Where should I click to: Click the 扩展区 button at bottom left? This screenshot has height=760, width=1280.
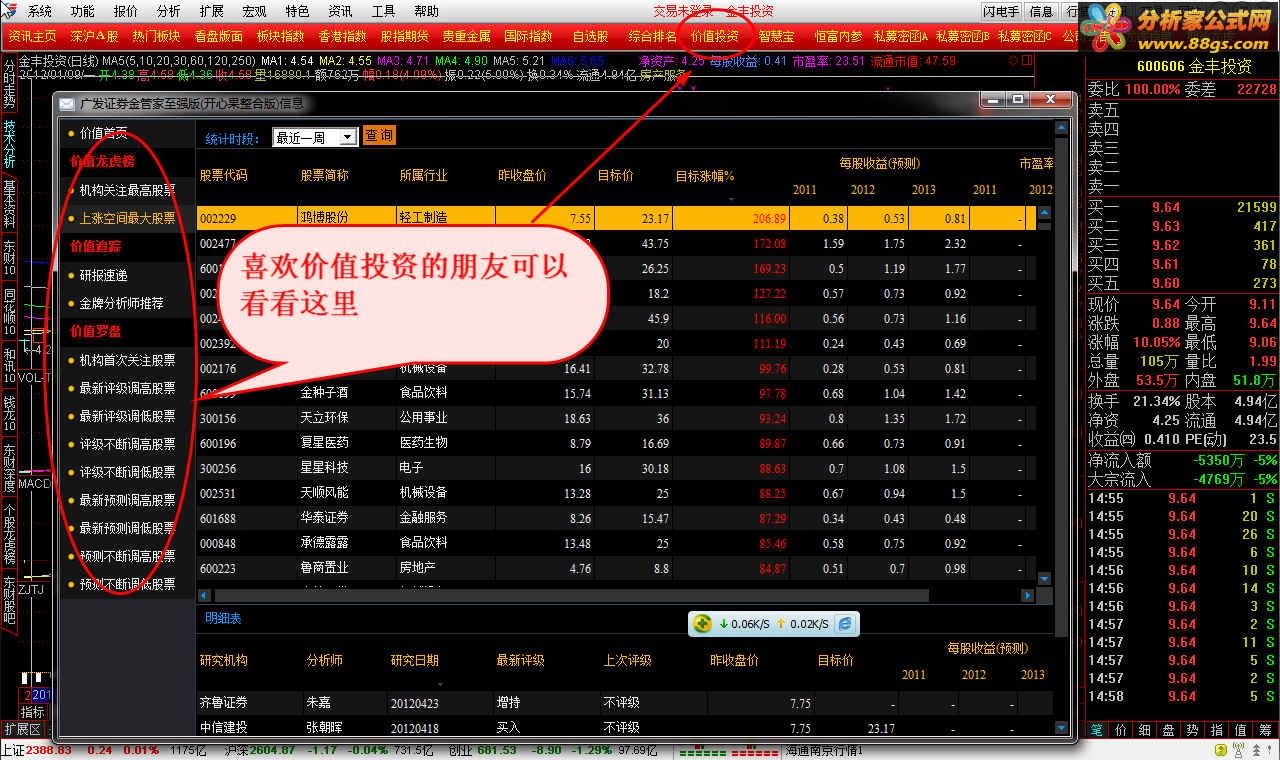22,730
